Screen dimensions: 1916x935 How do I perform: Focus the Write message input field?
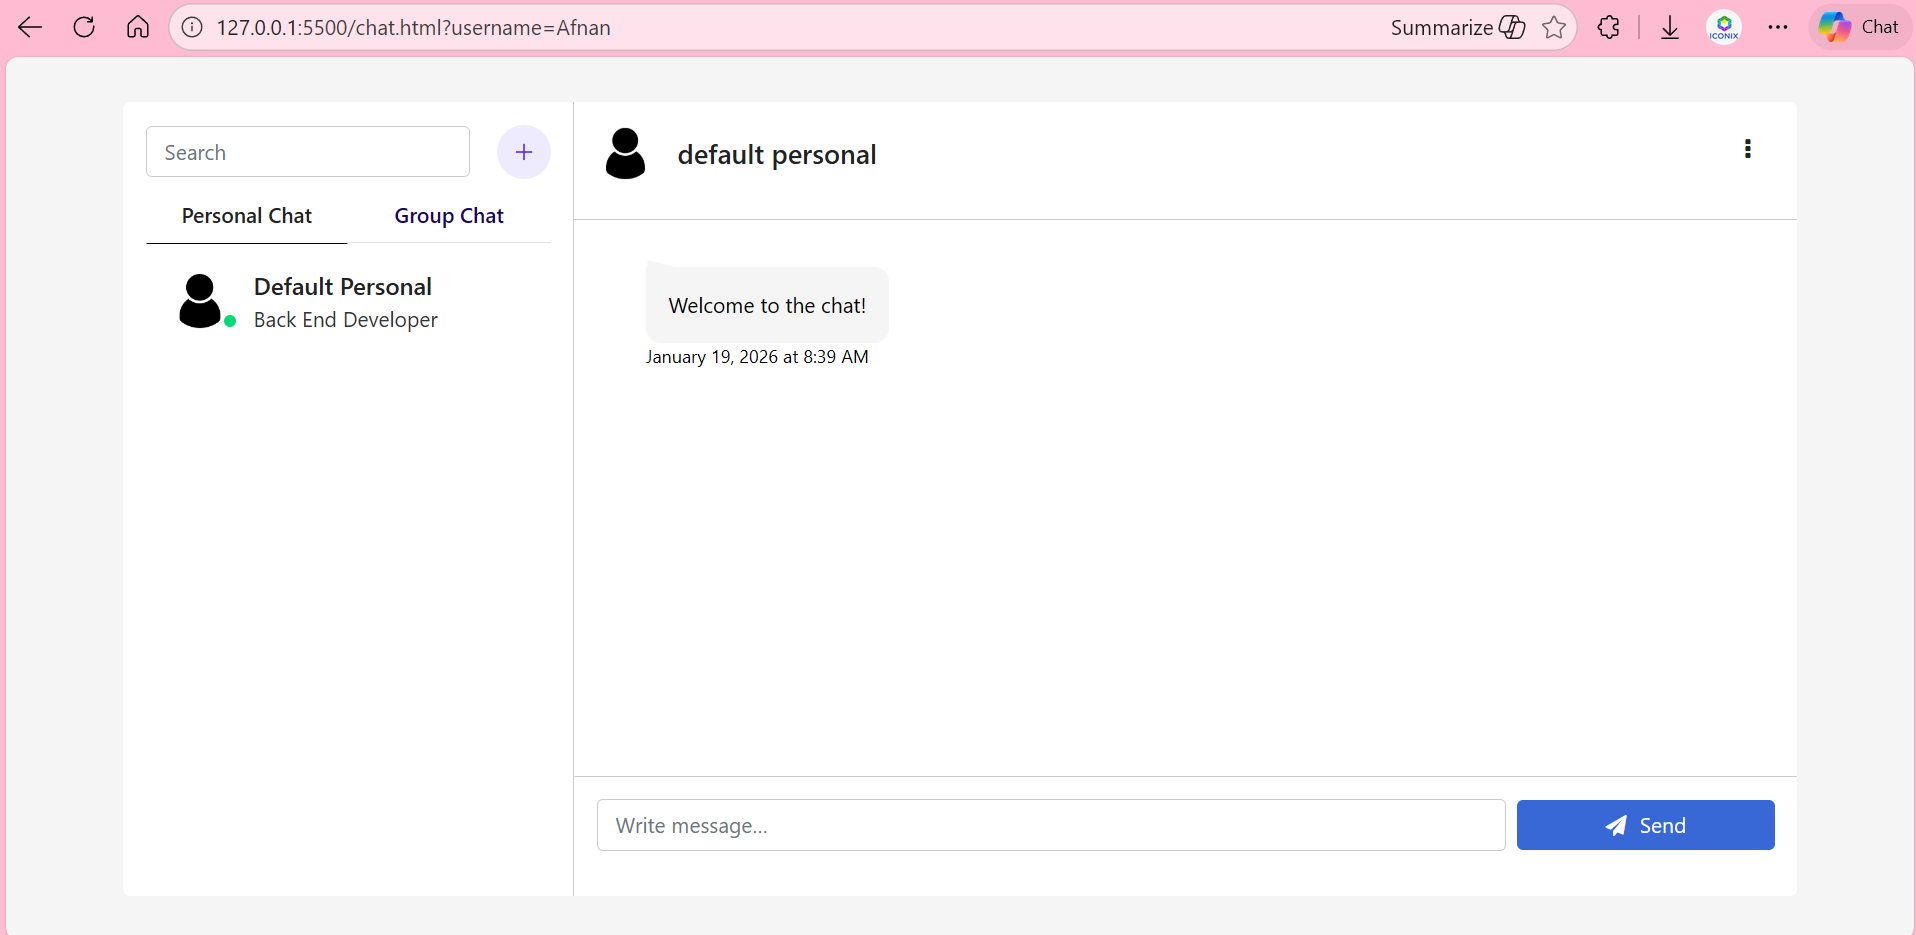point(1050,825)
